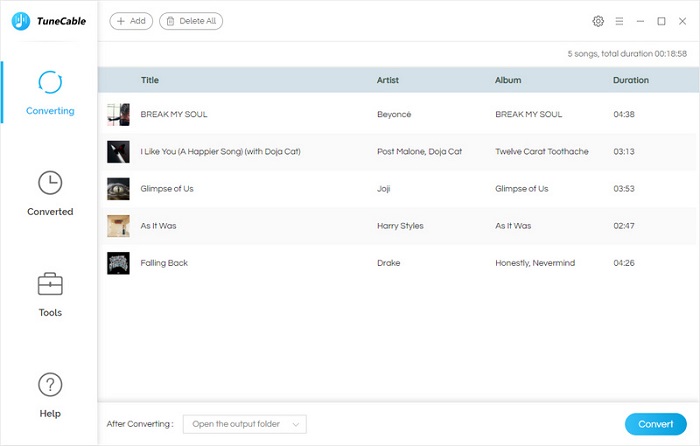The image size is (700, 446).
Task: Open settings via the gear icon
Action: point(598,21)
